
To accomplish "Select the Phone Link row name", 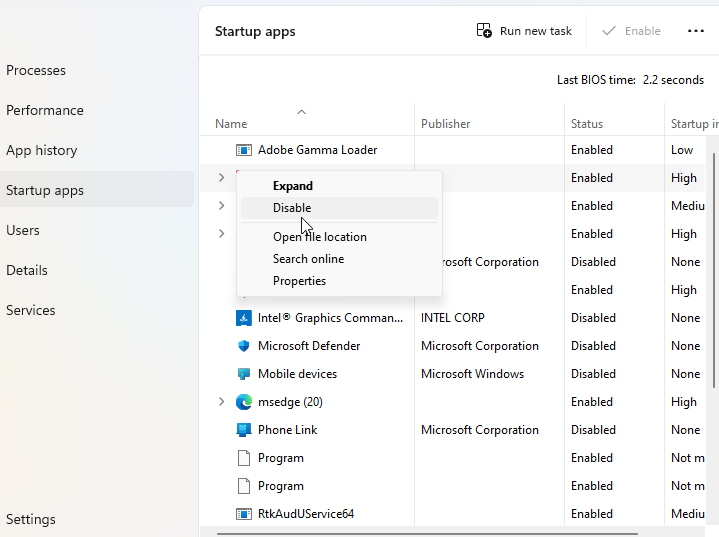I will [288, 430].
